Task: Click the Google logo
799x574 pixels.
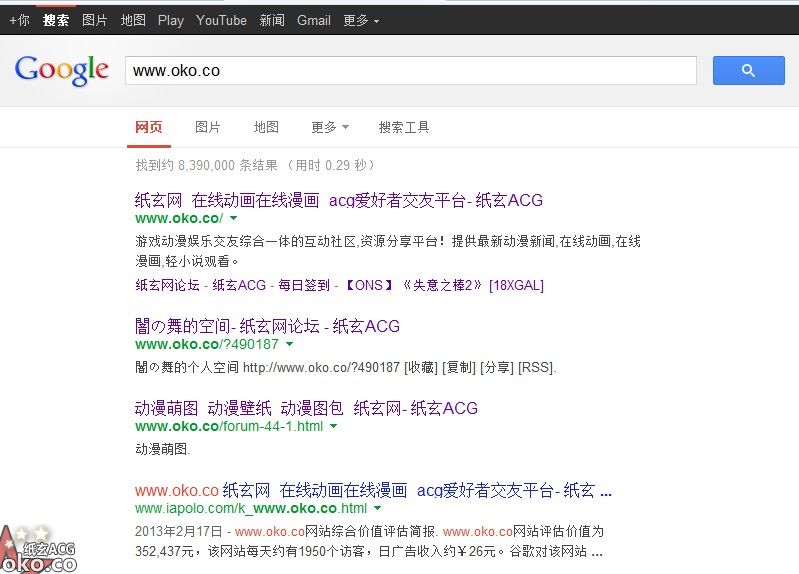Action: coord(62,70)
